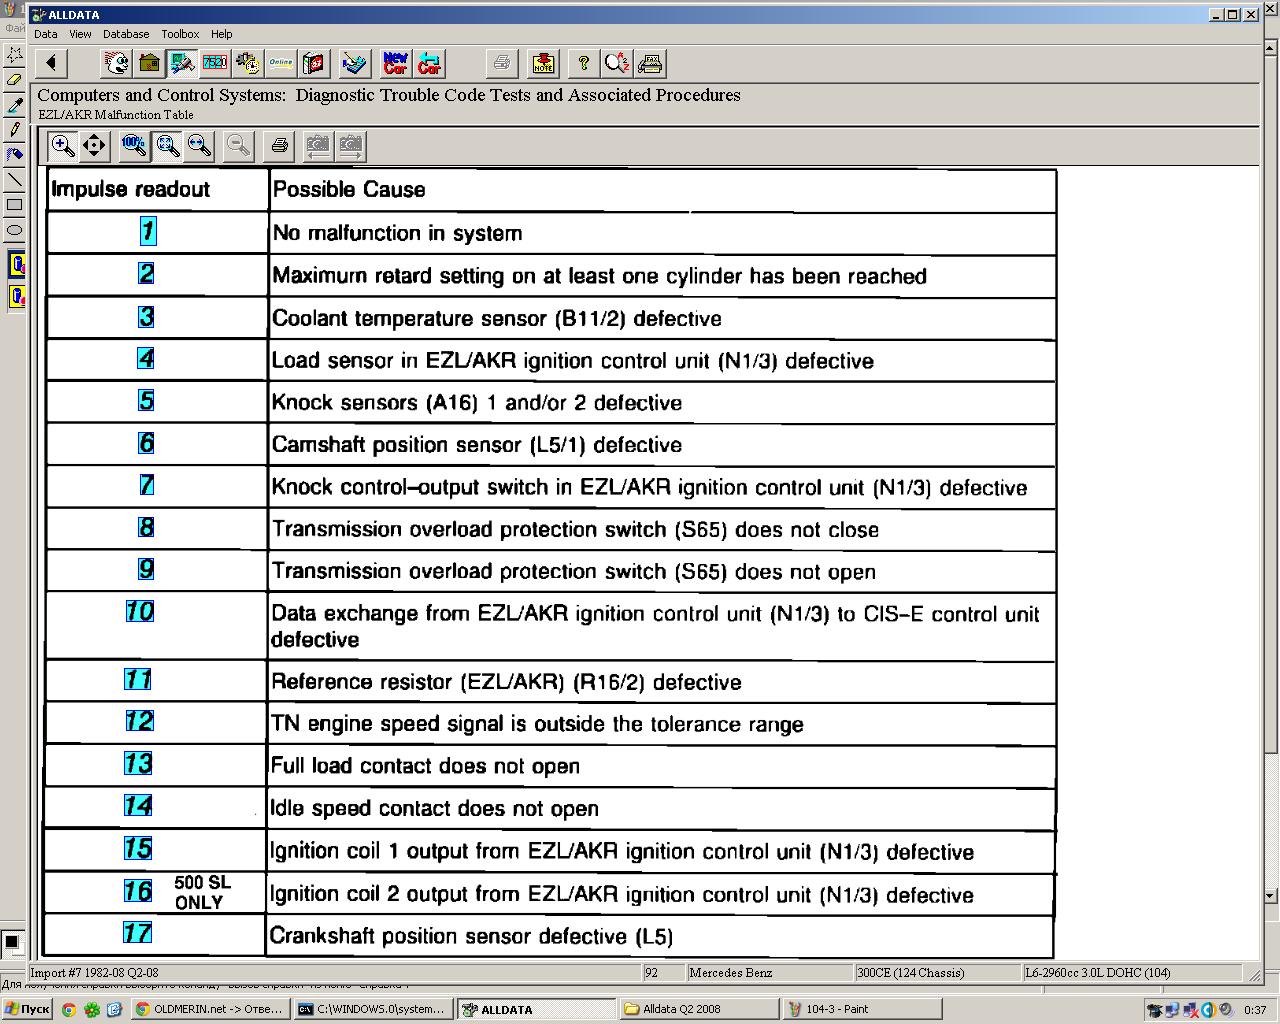Click the fit-width zoom magnifier icon
Viewport: 1280px width, 1024px height.
199,146
